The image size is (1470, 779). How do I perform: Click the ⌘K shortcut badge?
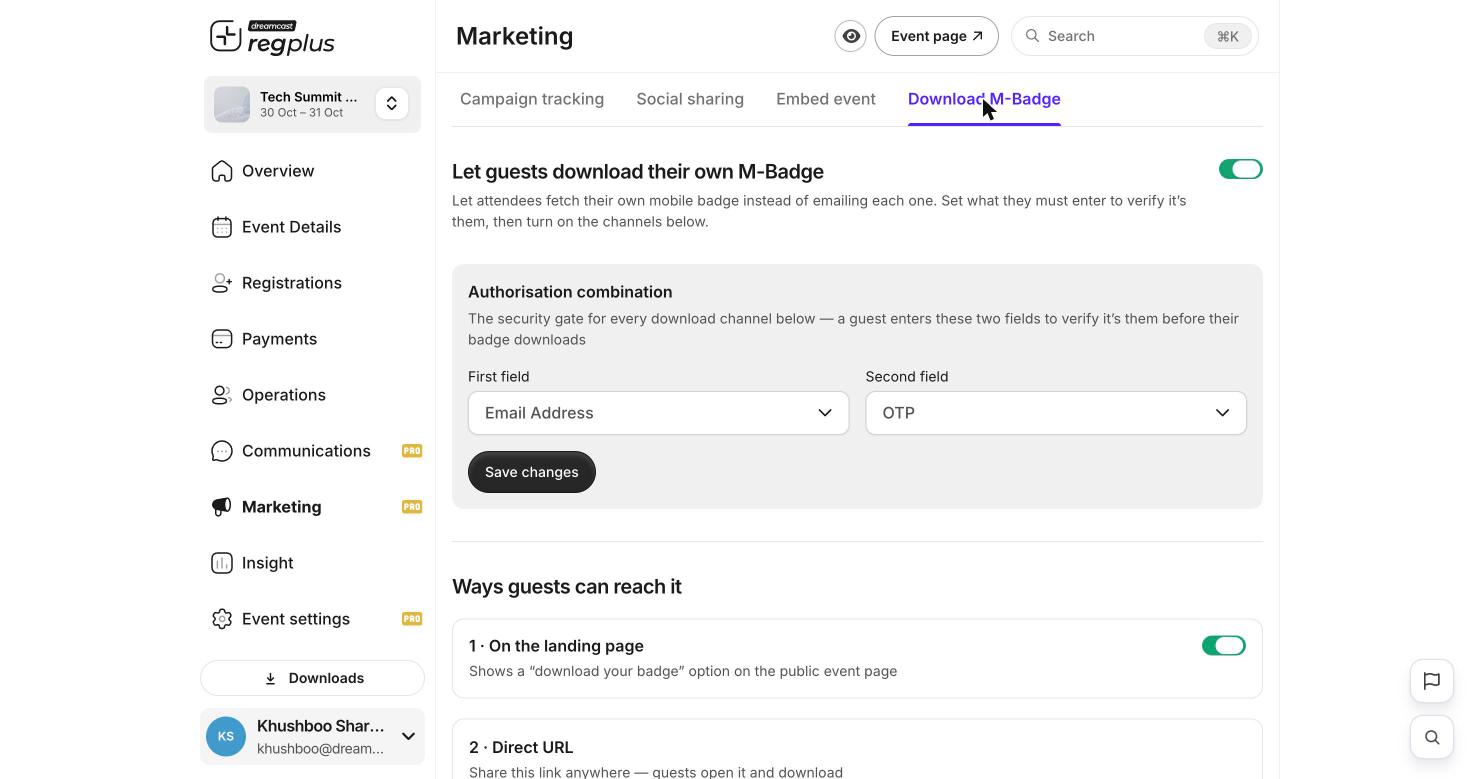(1228, 36)
